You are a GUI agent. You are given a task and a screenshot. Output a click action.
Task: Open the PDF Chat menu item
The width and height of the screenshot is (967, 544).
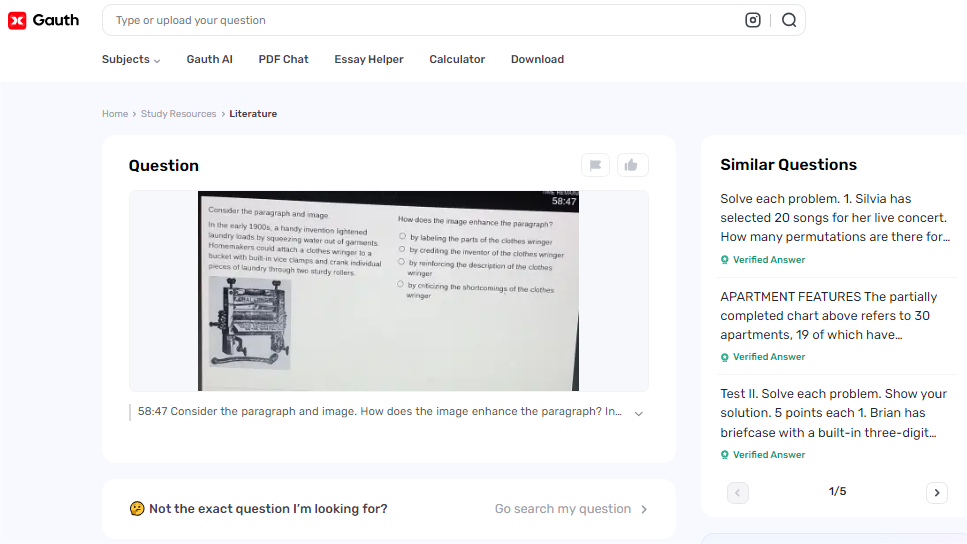click(x=283, y=59)
